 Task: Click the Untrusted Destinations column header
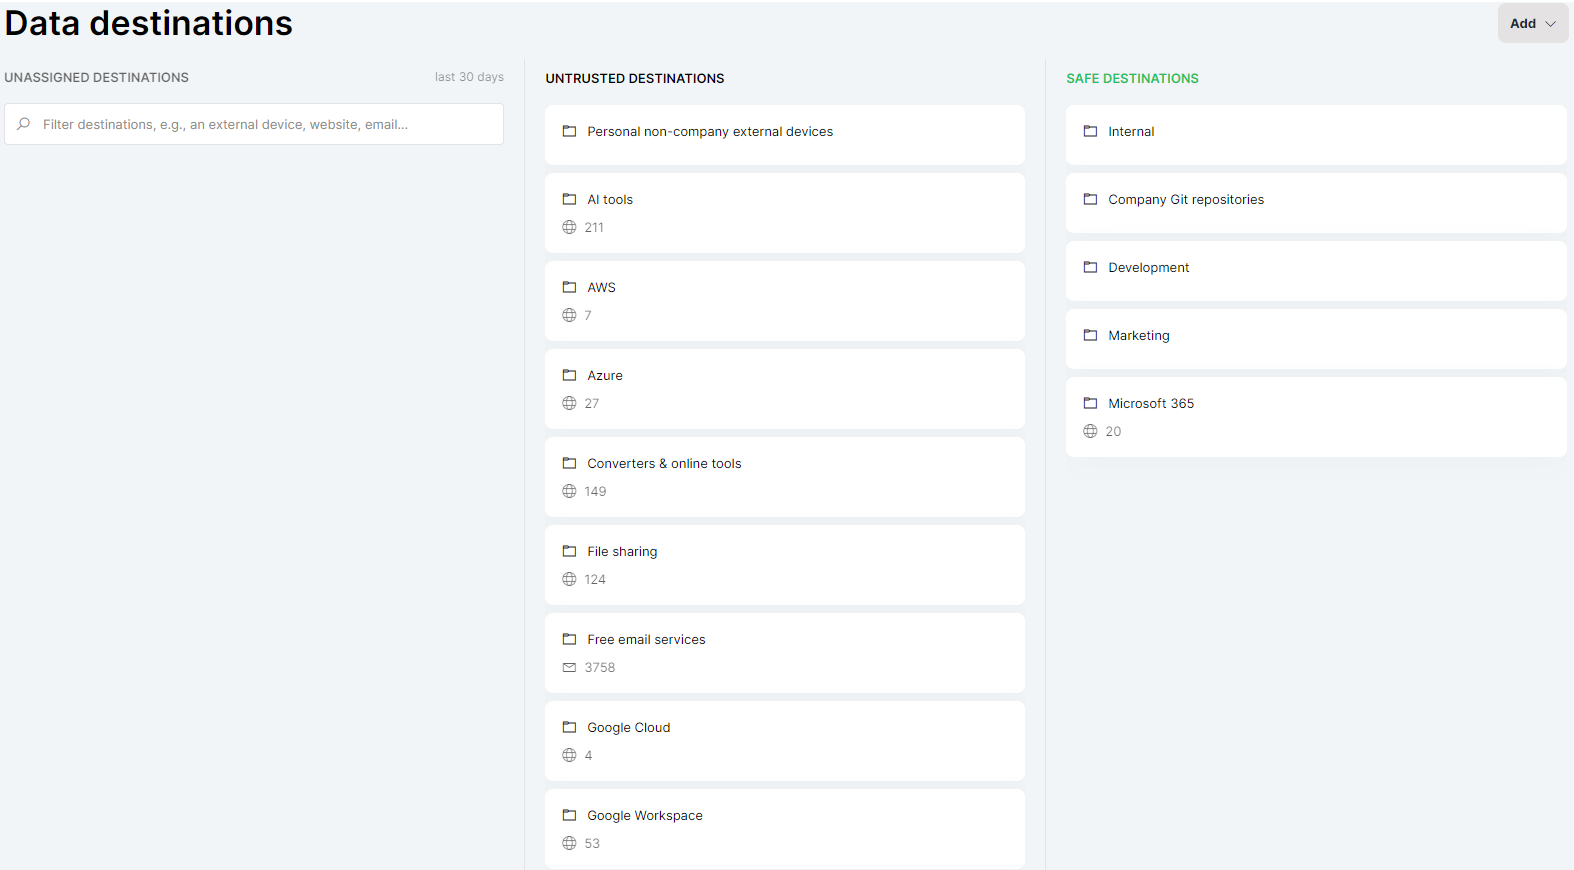tap(635, 78)
